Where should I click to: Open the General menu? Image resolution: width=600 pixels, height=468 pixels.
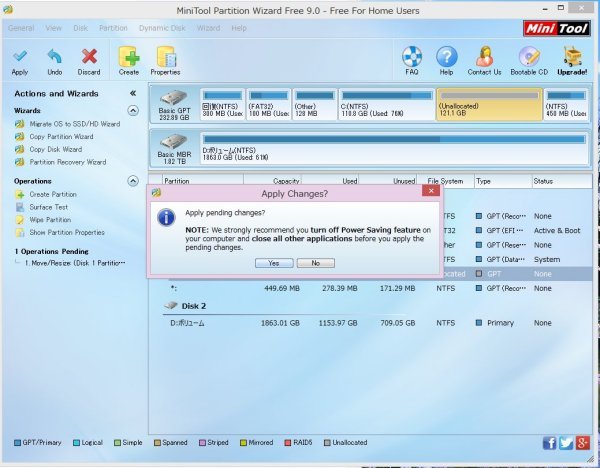(21, 28)
